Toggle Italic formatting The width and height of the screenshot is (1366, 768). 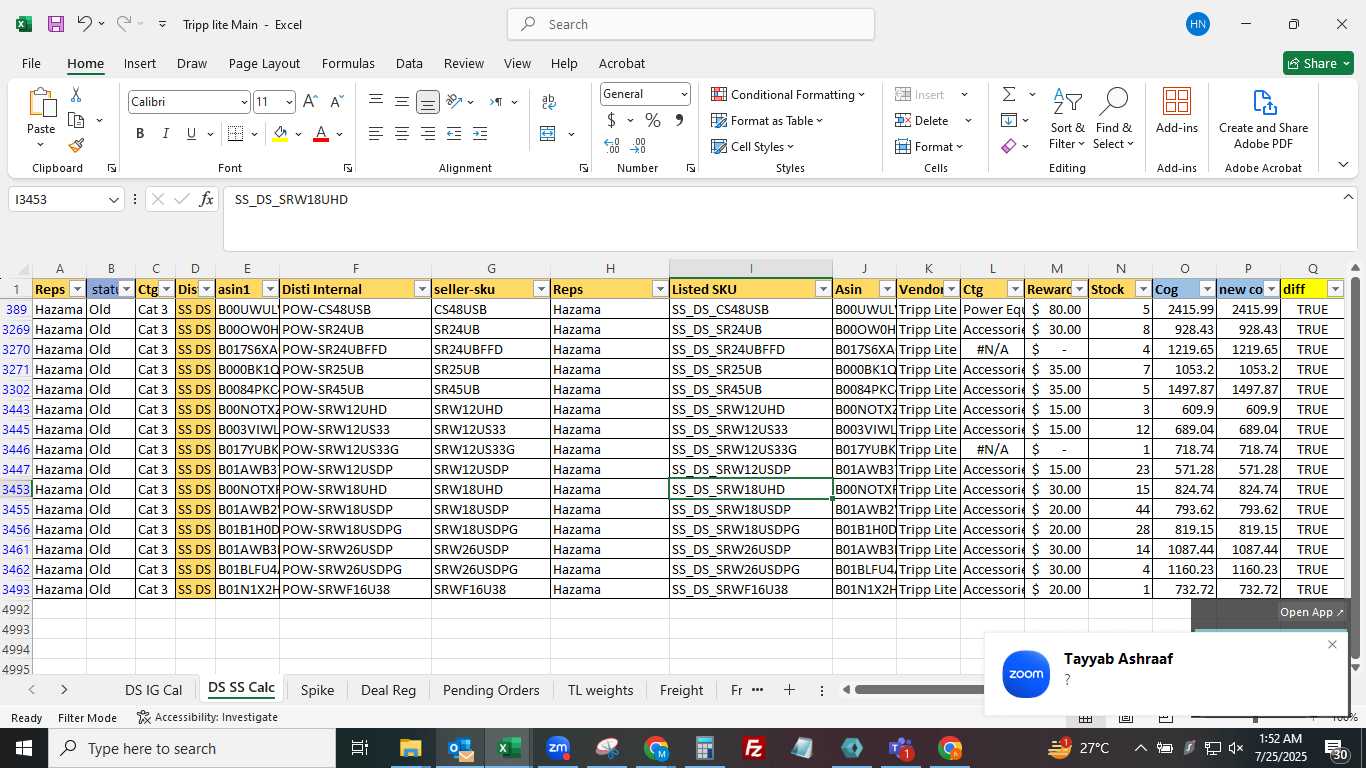tap(166, 134)
